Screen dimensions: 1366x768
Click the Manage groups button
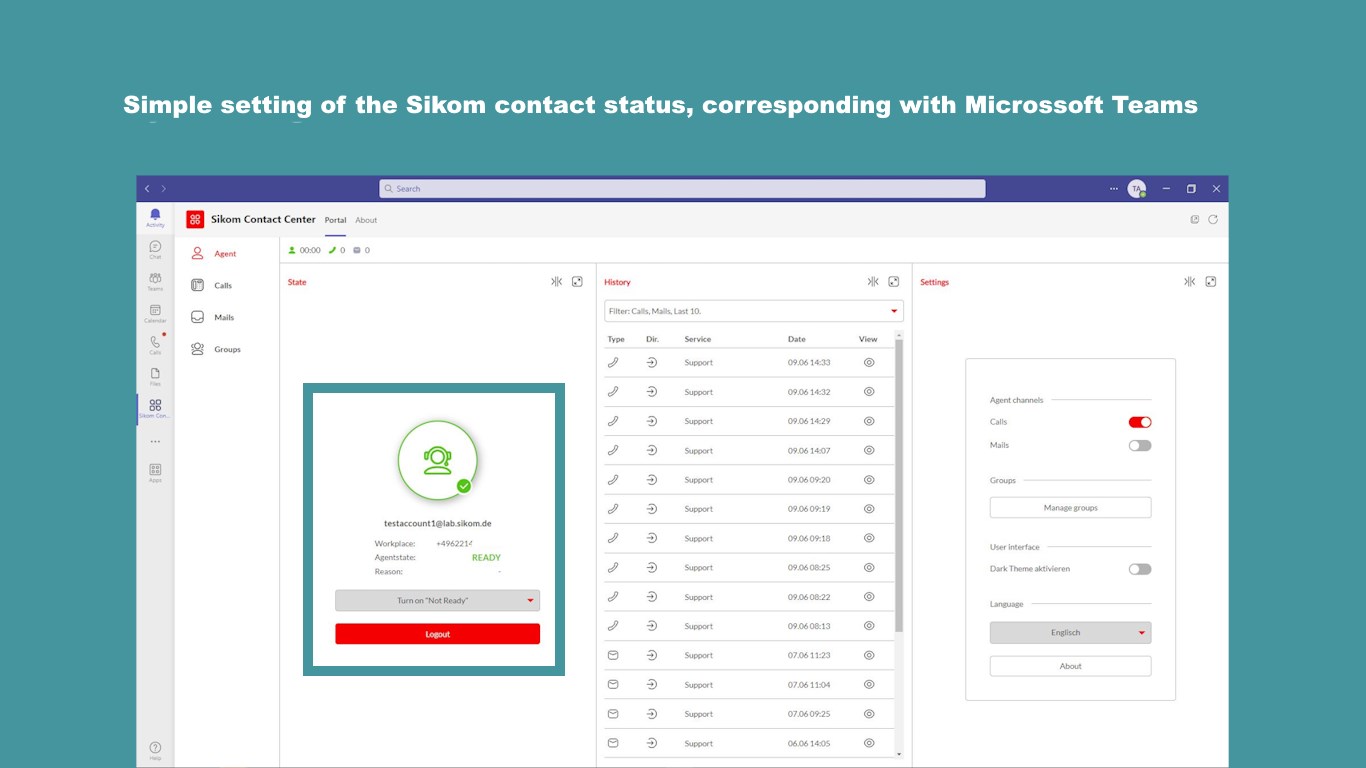[x=1070, y=508]
